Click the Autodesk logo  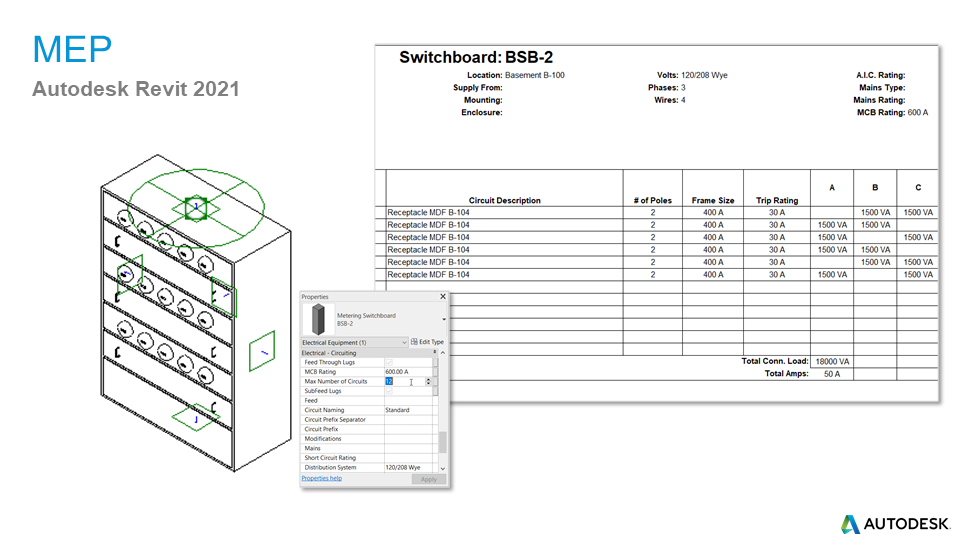click(886, 523)
